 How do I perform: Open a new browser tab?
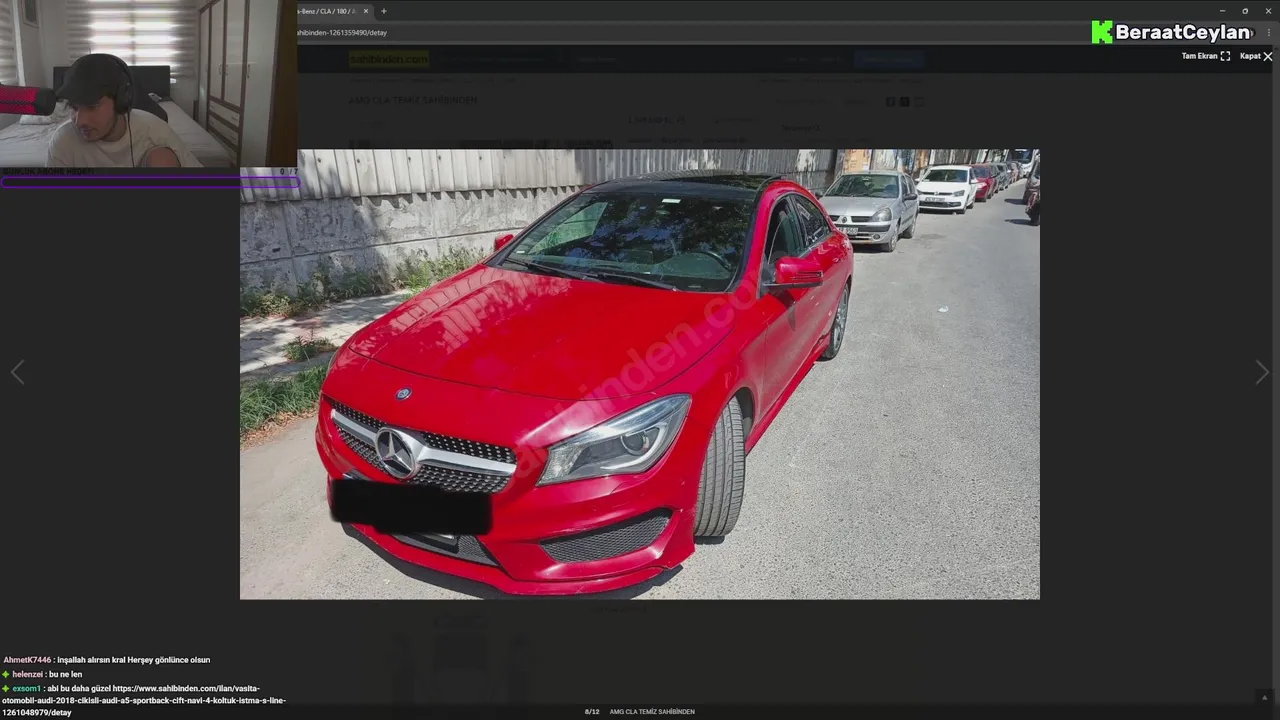point(383,11)
